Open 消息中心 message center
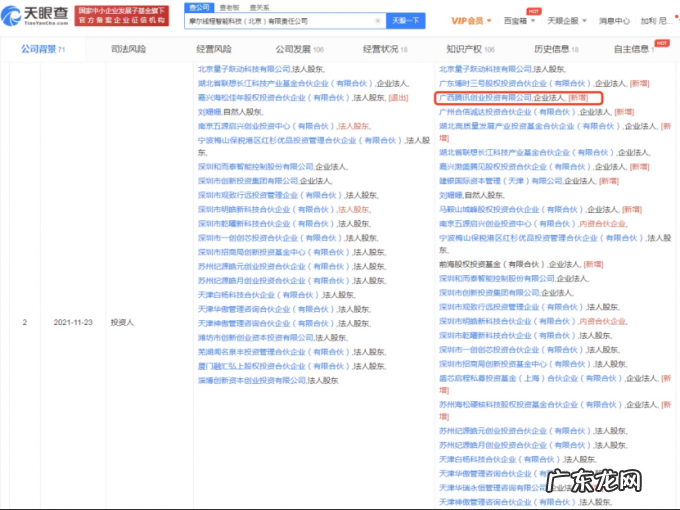The width and height of the screenshot is (680, 510). coord(614,21)
